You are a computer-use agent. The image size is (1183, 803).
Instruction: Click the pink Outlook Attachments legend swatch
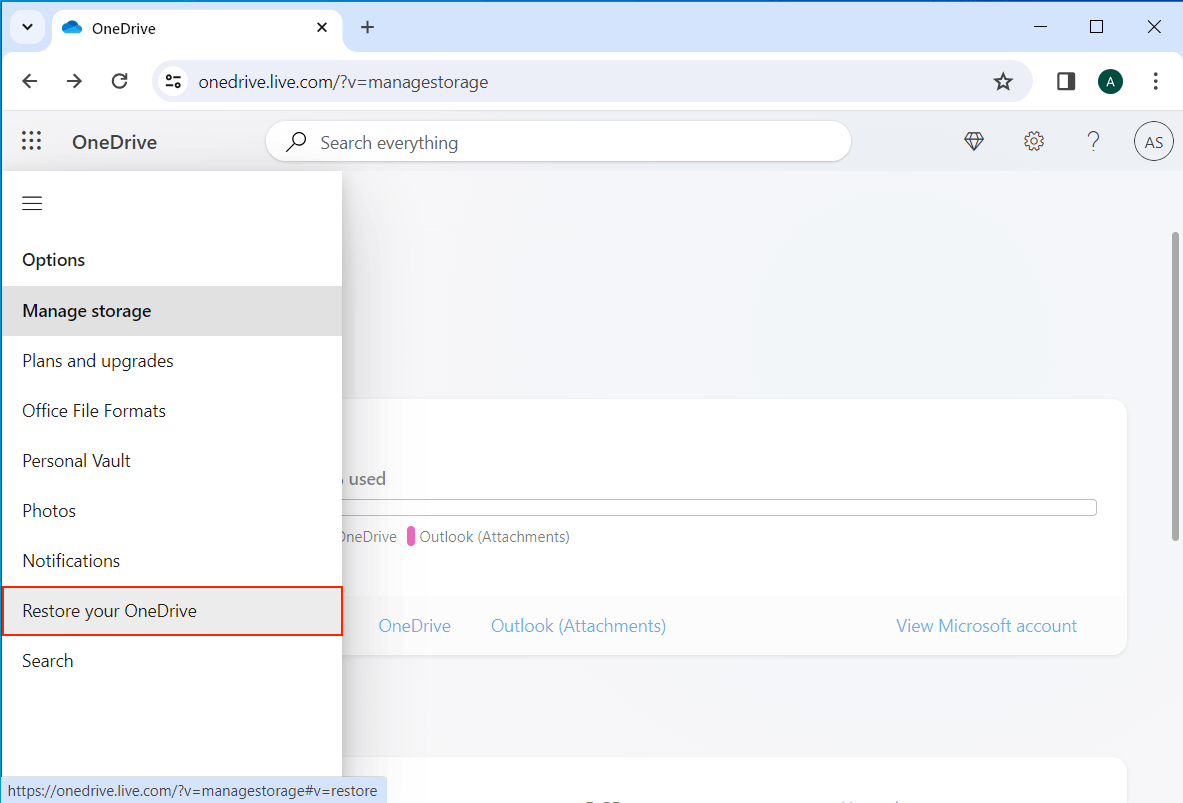(410, 537)
